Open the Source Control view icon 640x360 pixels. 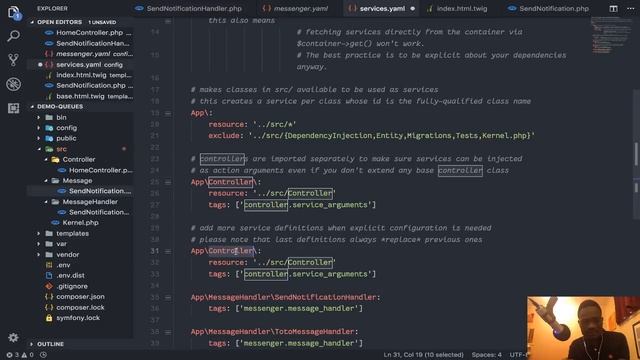(13, 60)
